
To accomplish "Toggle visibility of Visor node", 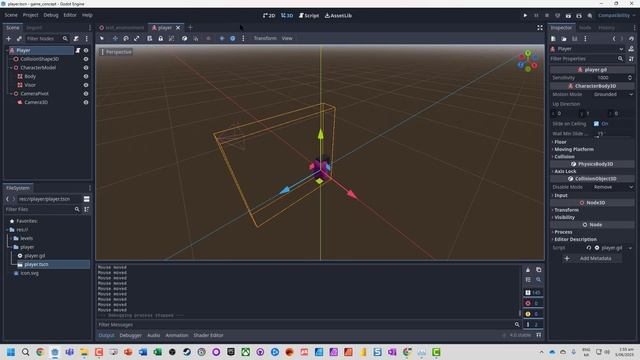I will [x=86, y=85].
